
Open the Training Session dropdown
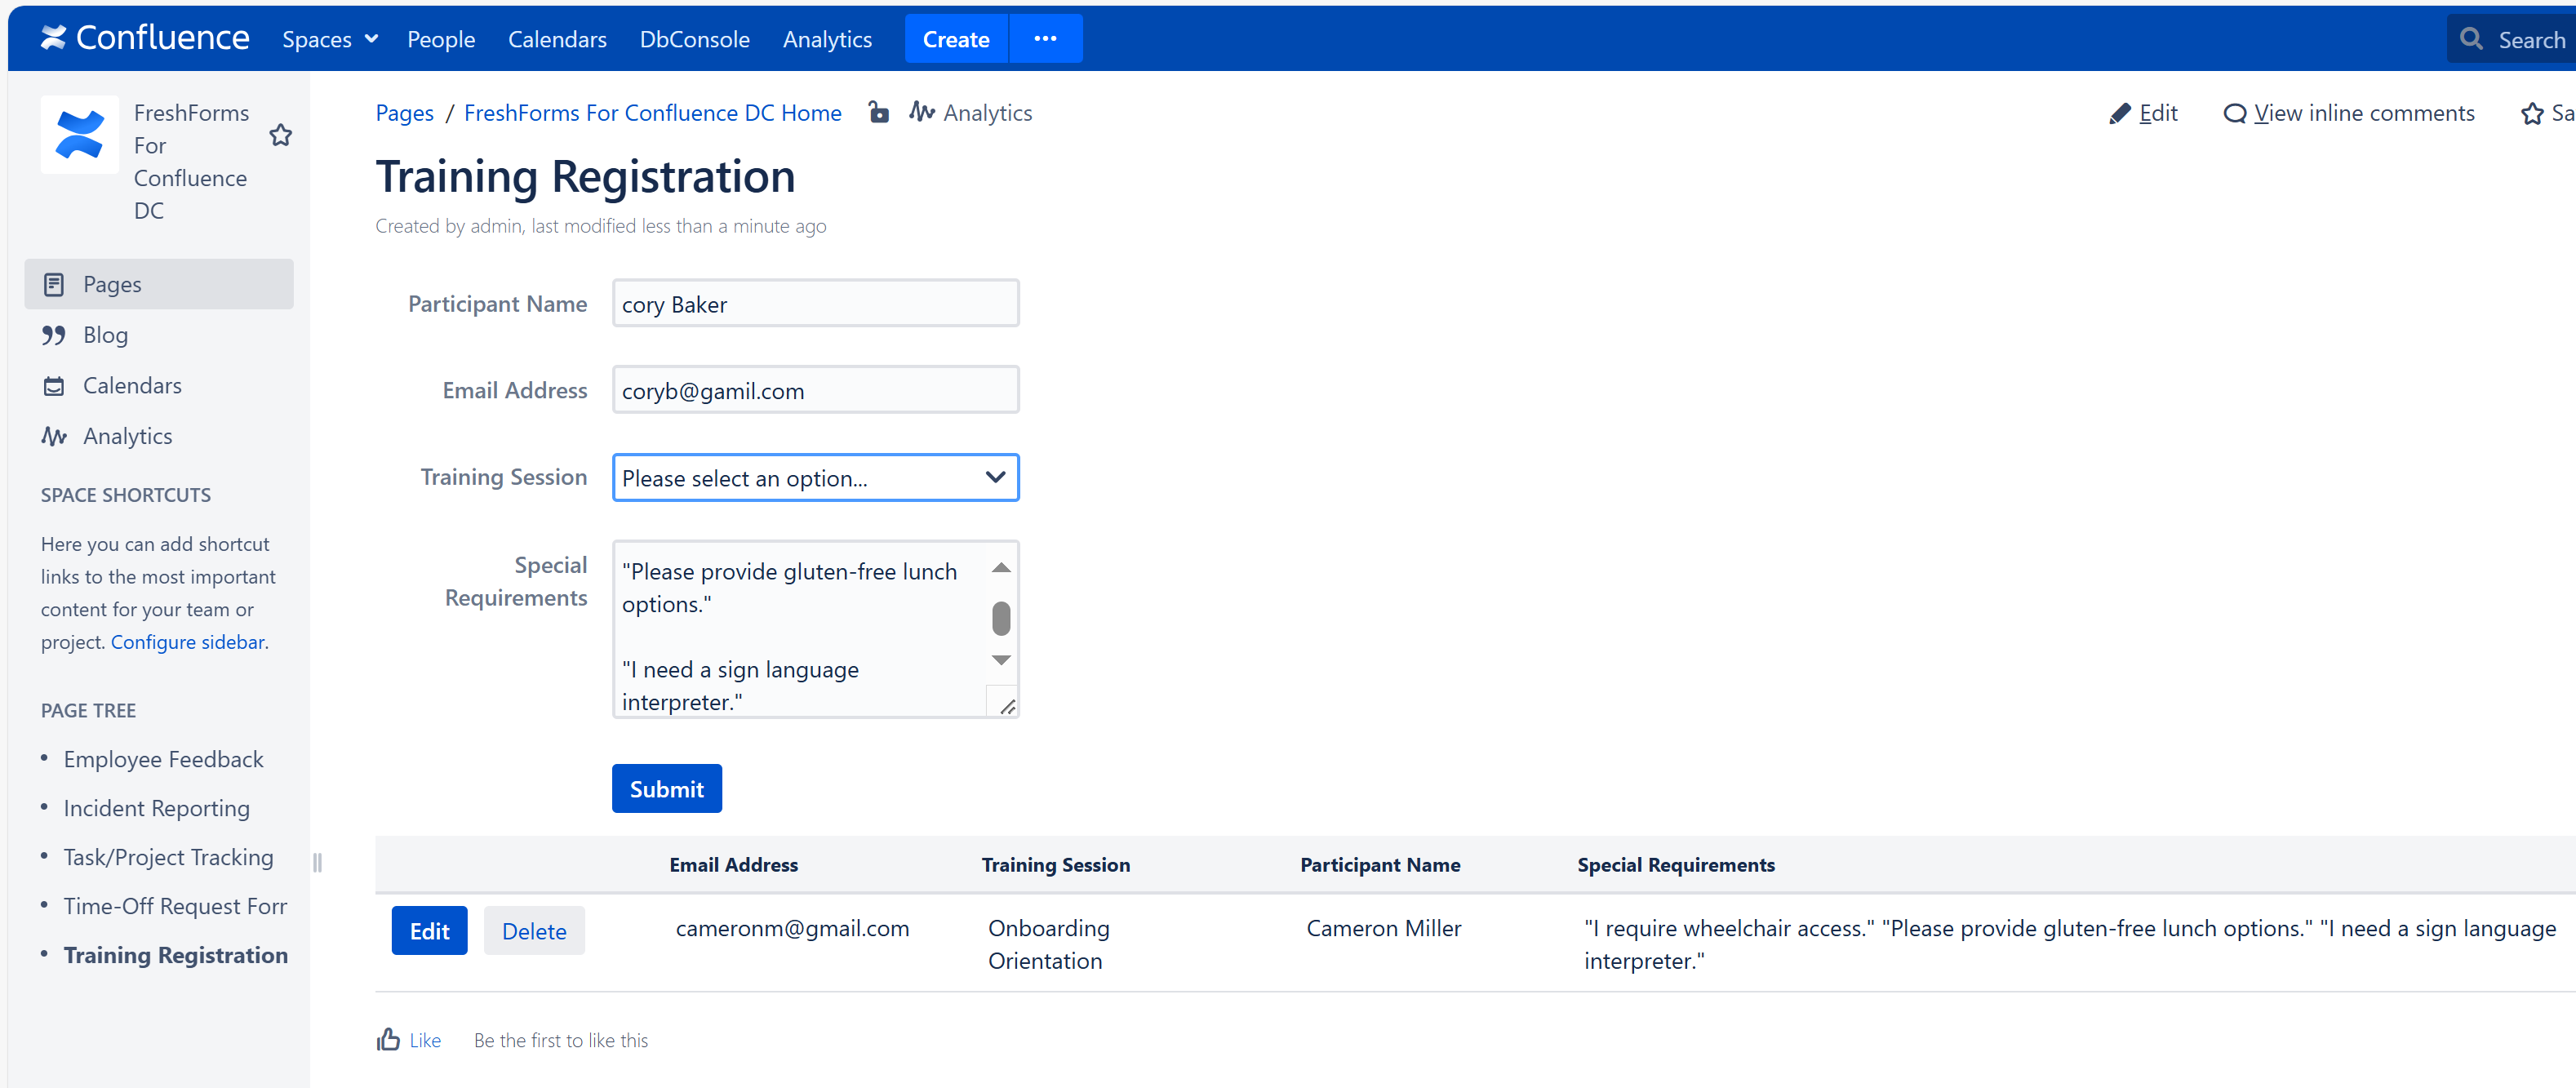tap(815, 477)
